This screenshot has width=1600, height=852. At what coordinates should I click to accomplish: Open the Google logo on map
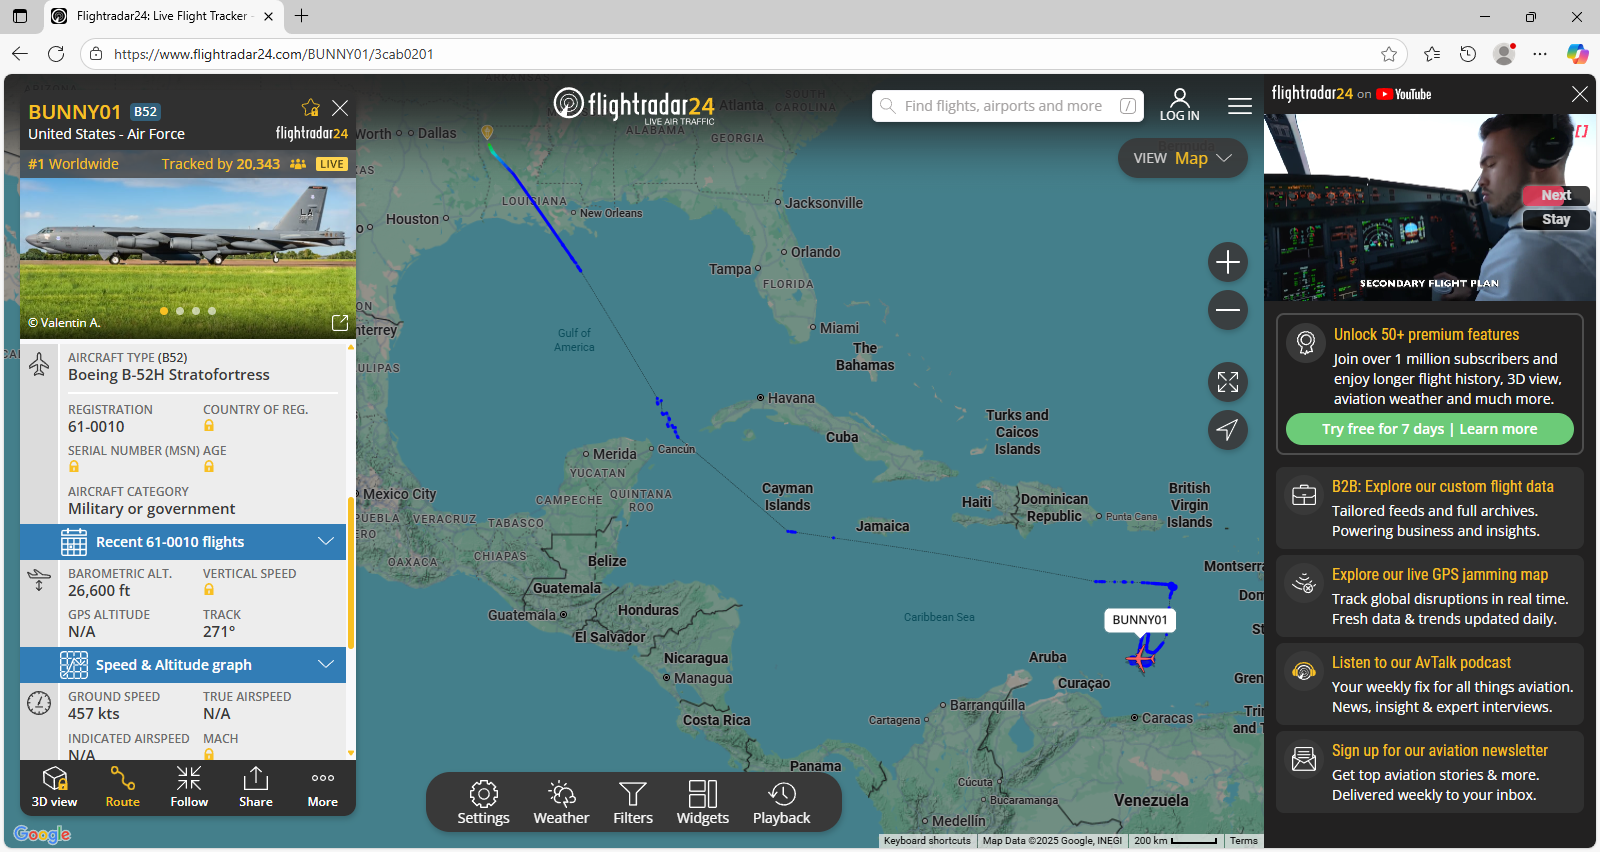pos(42,834)
